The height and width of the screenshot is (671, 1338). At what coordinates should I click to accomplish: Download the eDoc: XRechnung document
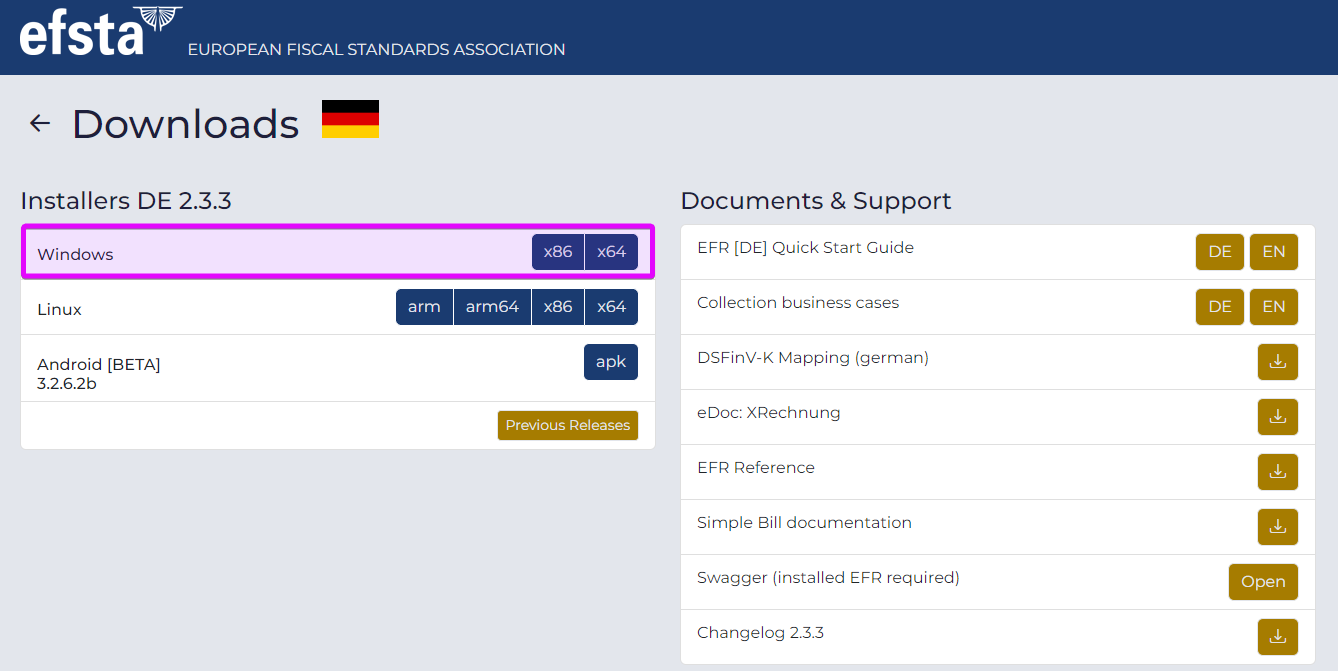click(x=1277, y=417)
